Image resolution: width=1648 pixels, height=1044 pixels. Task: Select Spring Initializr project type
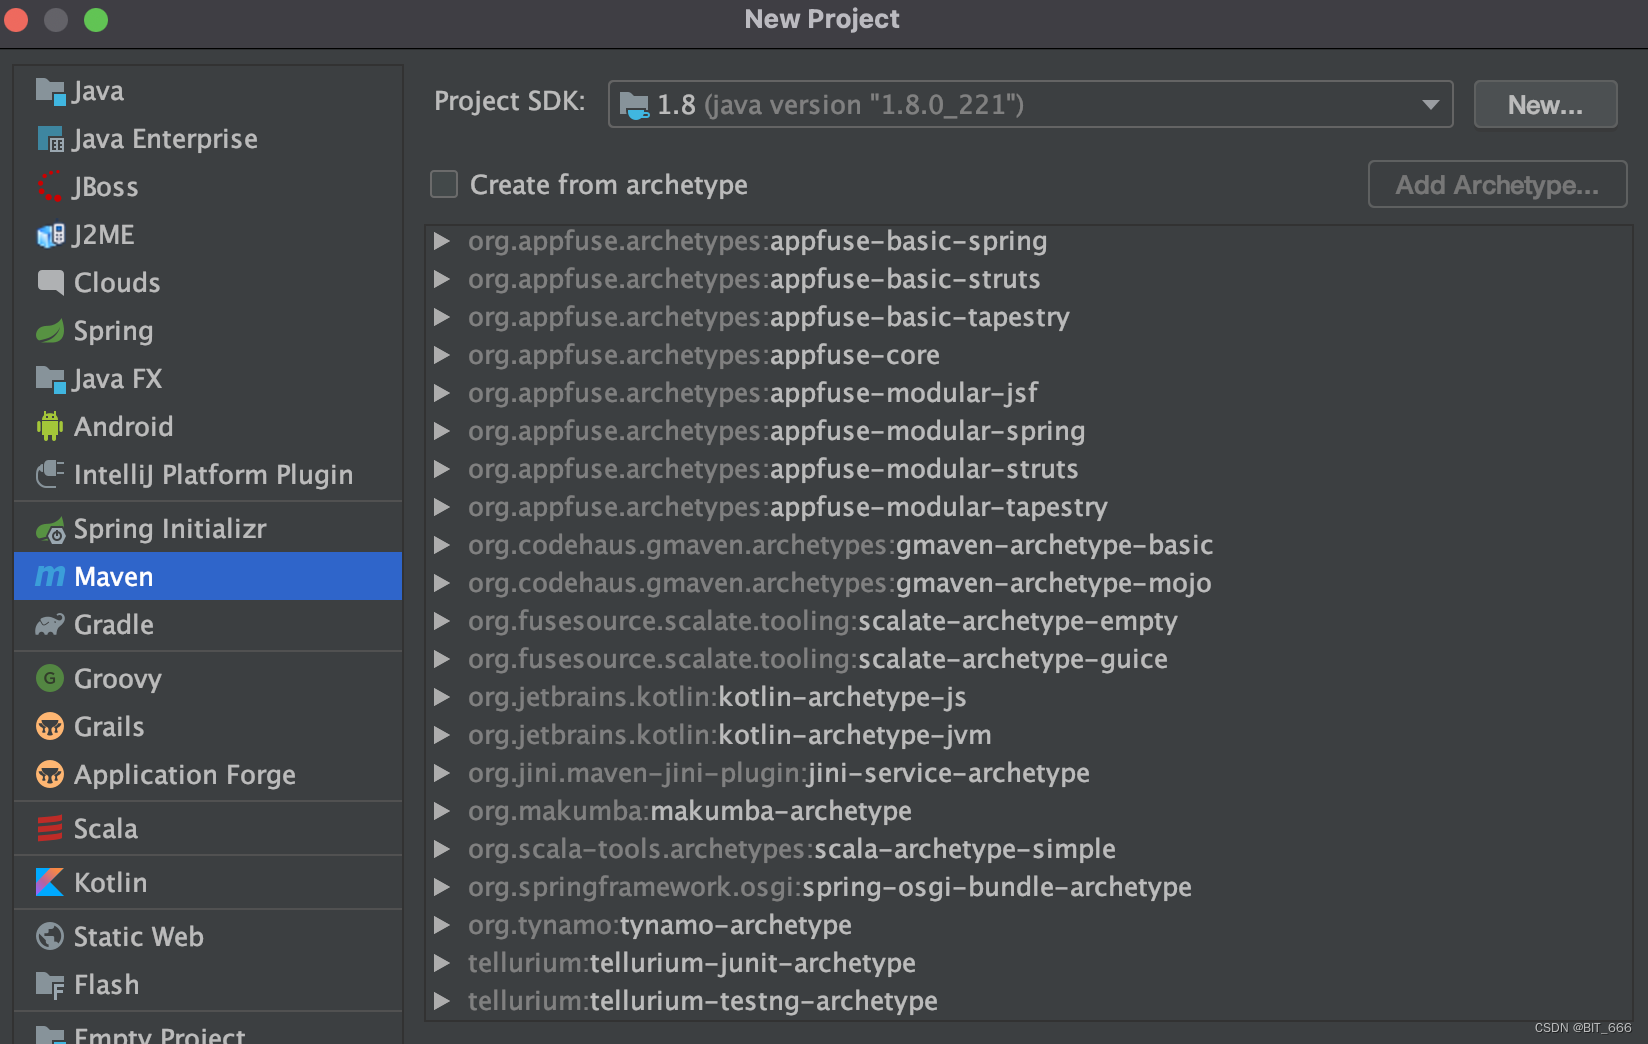click(208, 529)
